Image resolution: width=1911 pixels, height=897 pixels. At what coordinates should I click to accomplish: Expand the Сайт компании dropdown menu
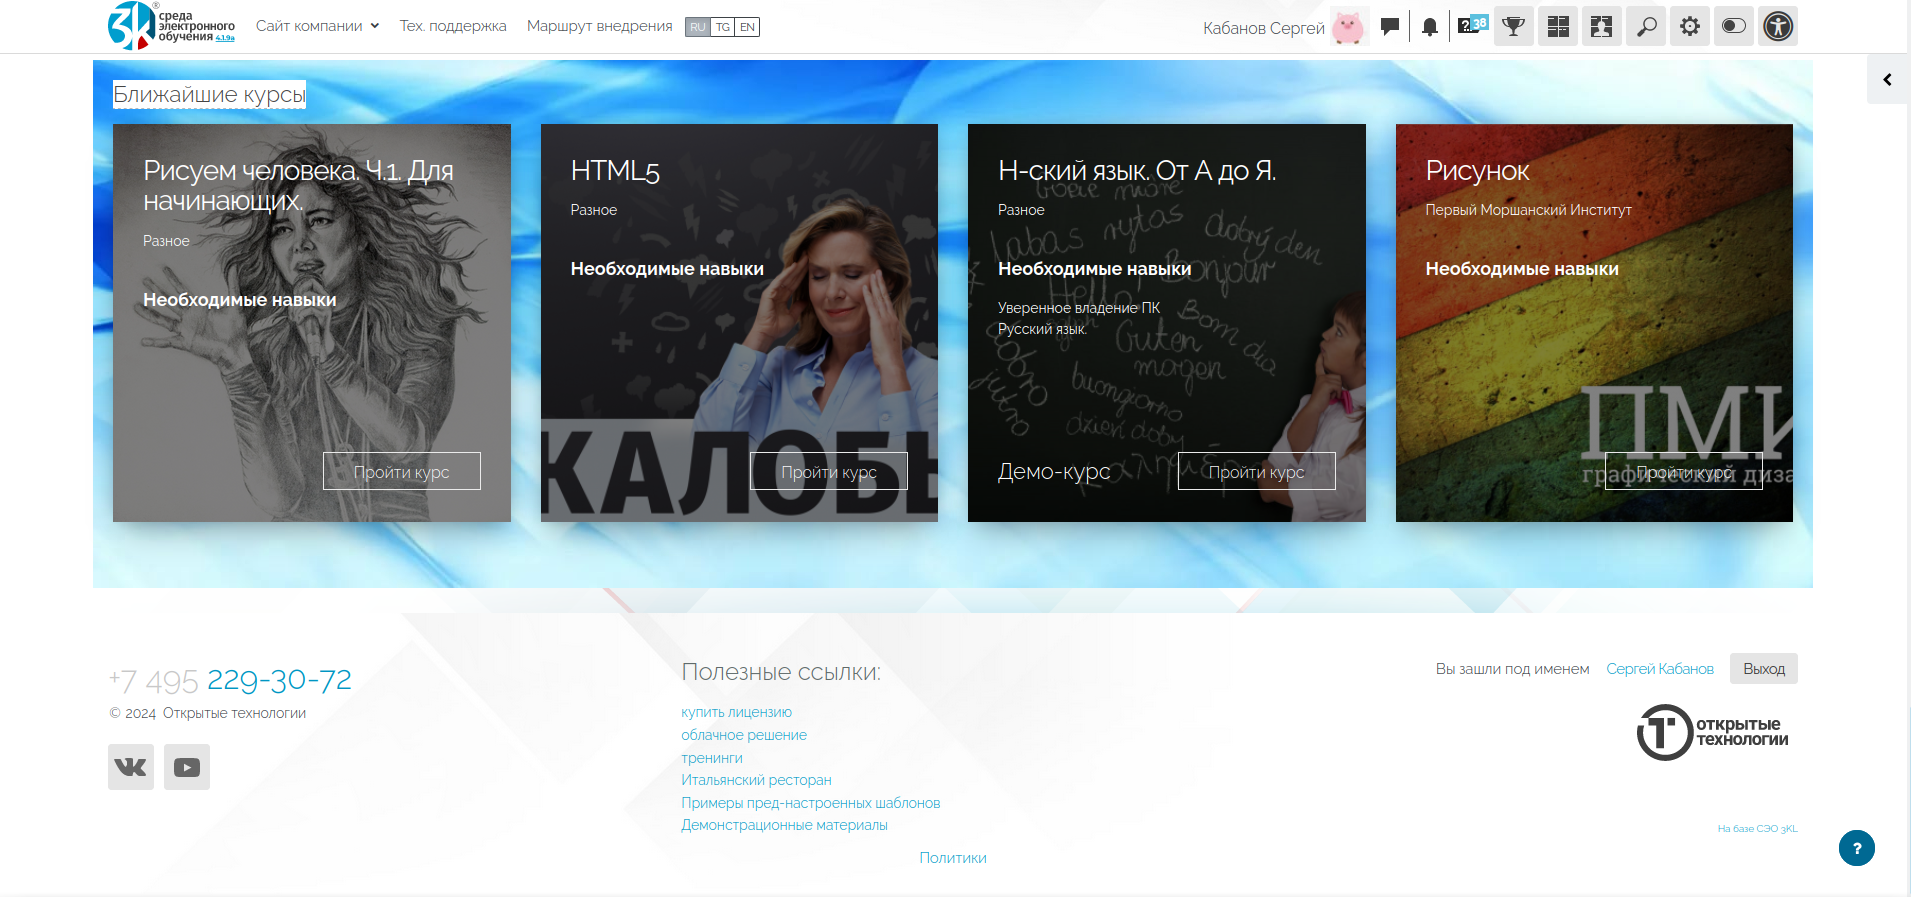point(317,26)
